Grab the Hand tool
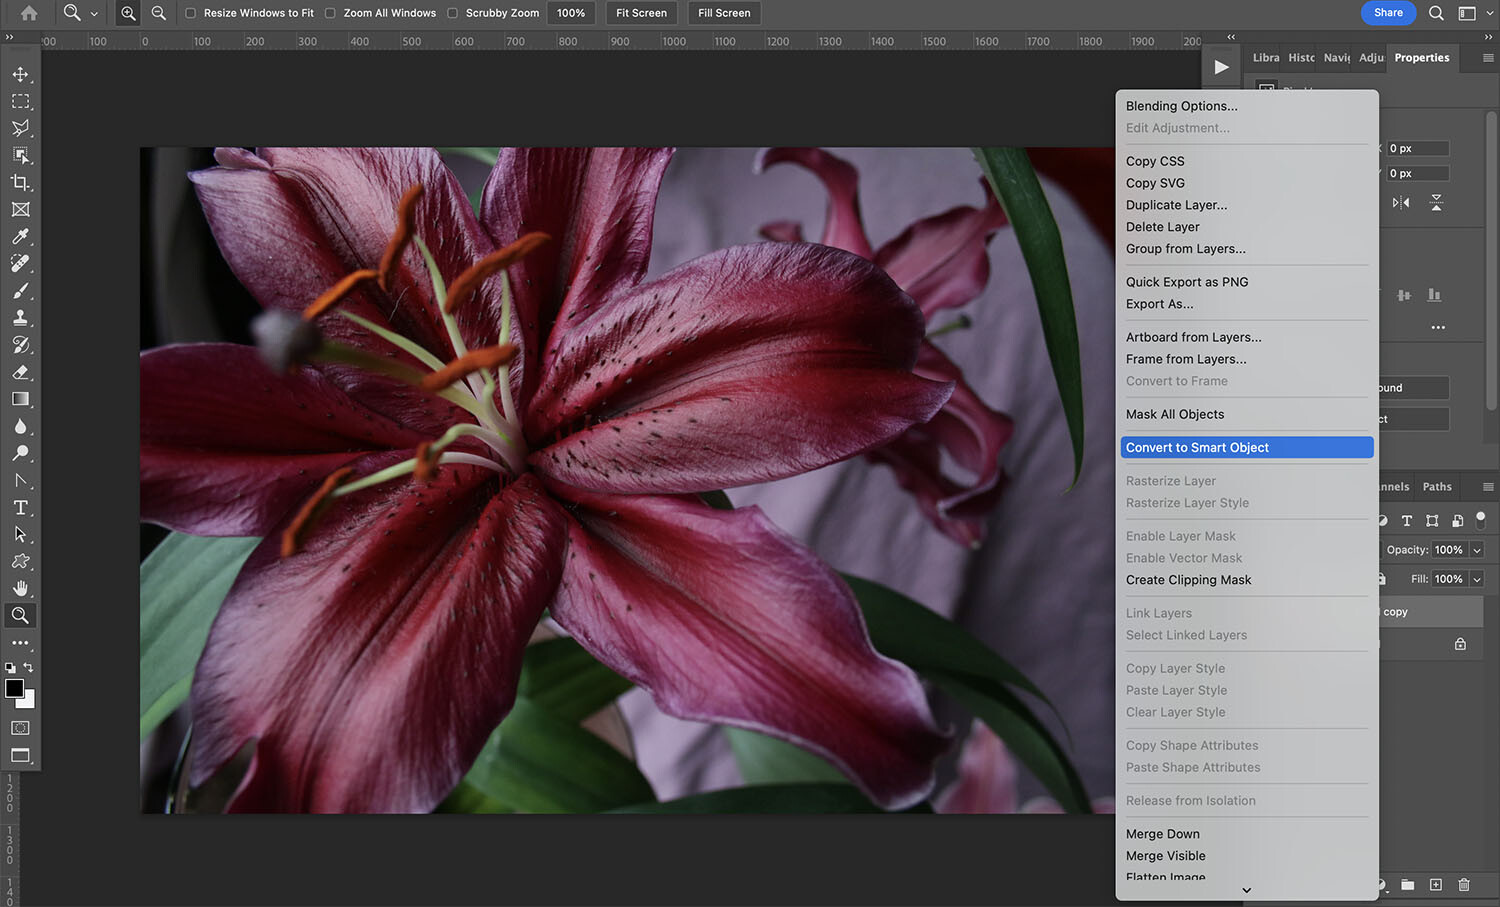1500x907 pixels. click(x=20, y=588)
